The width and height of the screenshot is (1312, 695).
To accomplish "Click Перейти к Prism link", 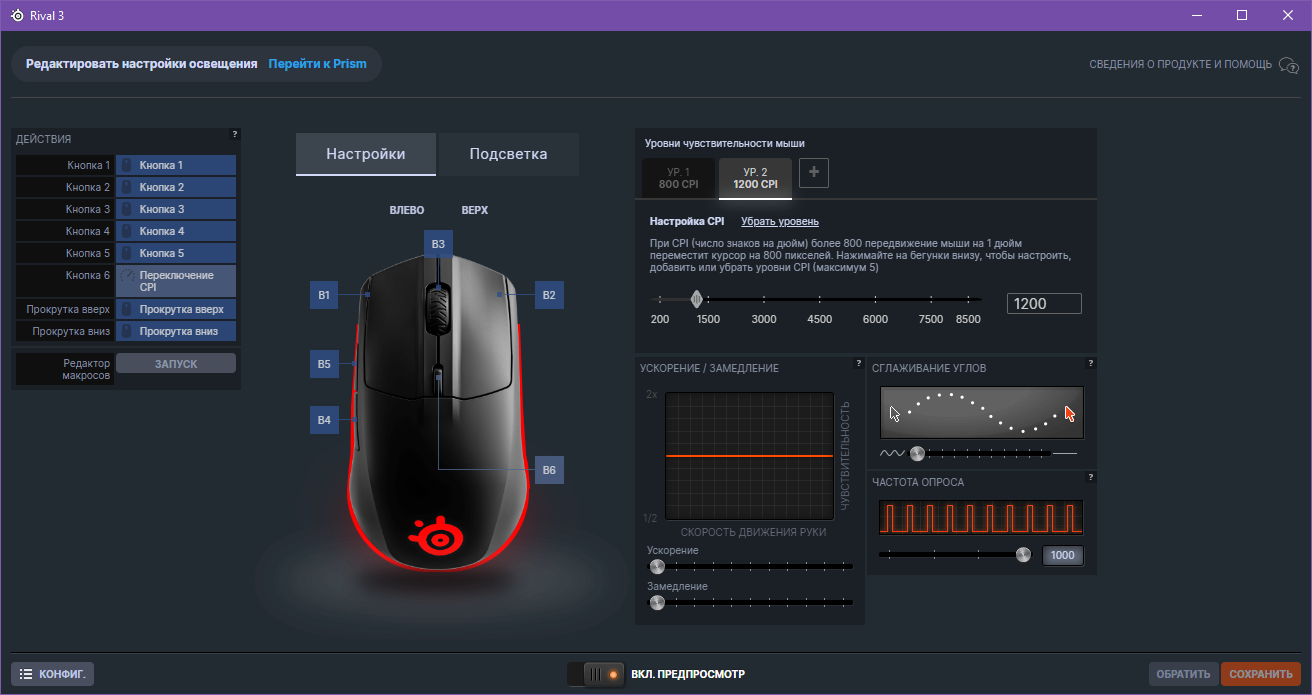I will tap(317, 64).
